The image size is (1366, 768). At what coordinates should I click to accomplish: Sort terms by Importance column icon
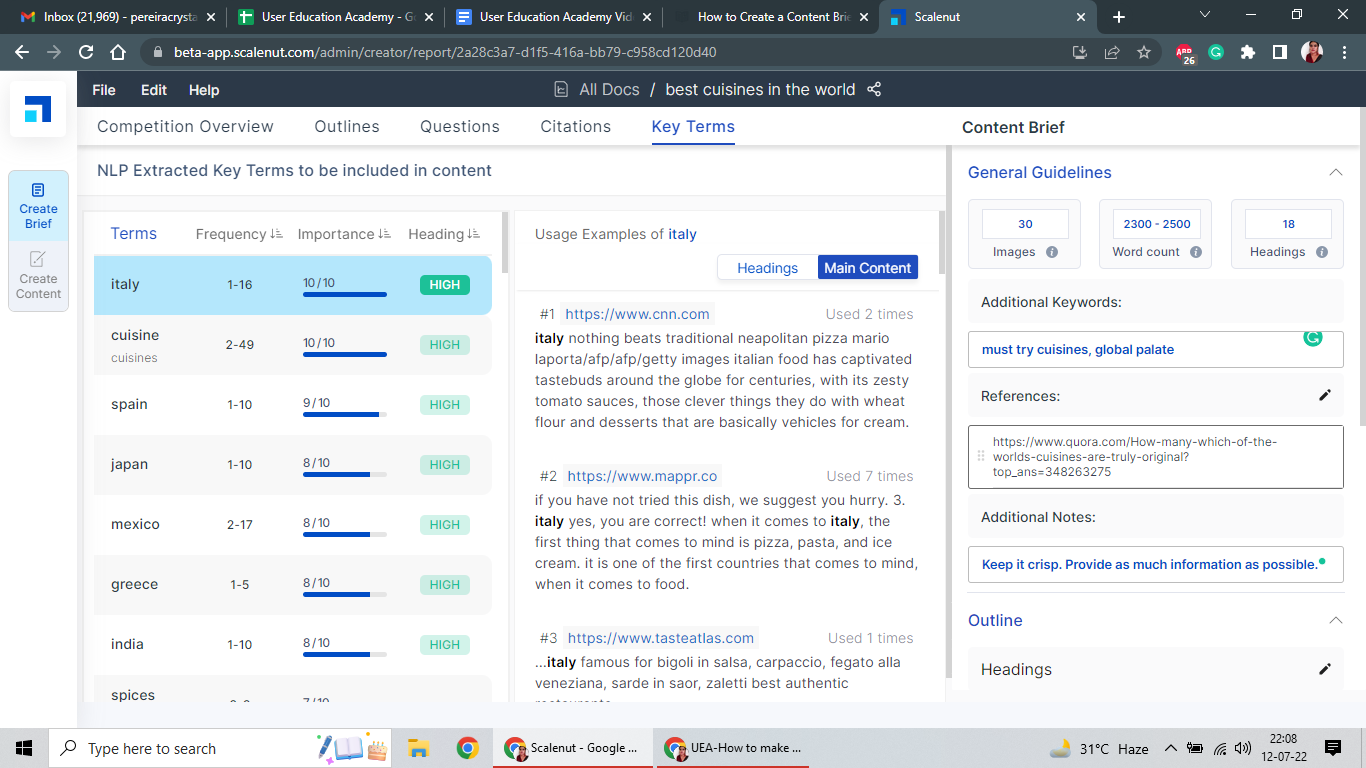[384, 234]
